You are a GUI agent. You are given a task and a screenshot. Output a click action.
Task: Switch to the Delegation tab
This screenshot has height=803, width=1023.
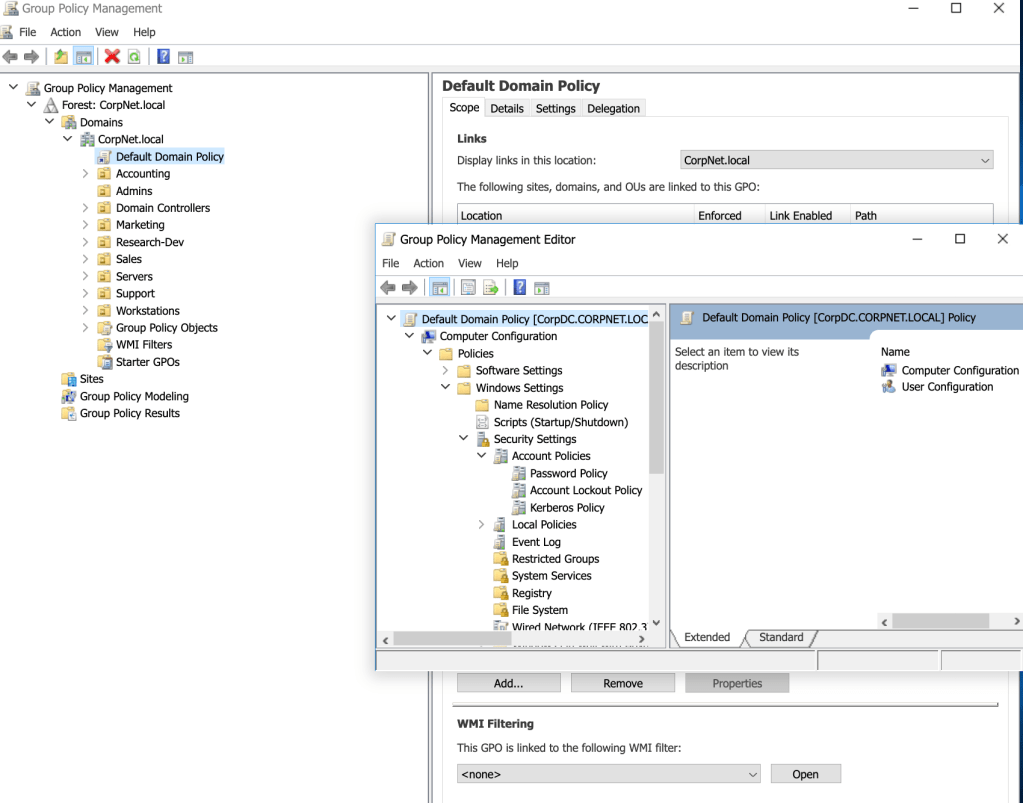coord(613,108)
